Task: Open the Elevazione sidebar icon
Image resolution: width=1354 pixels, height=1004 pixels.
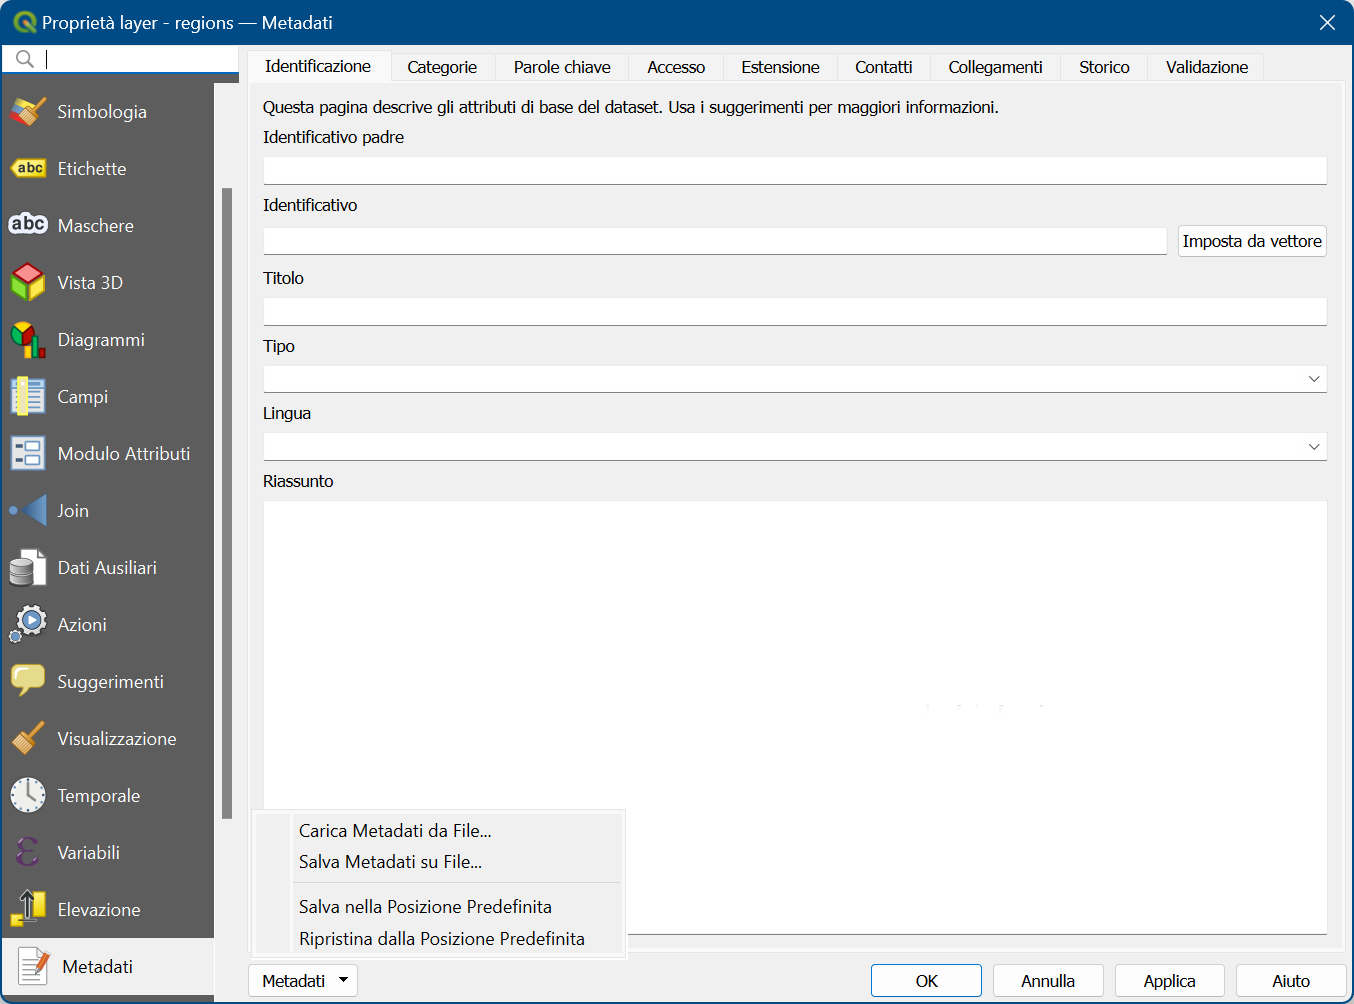Action: (x=28, y=909)
